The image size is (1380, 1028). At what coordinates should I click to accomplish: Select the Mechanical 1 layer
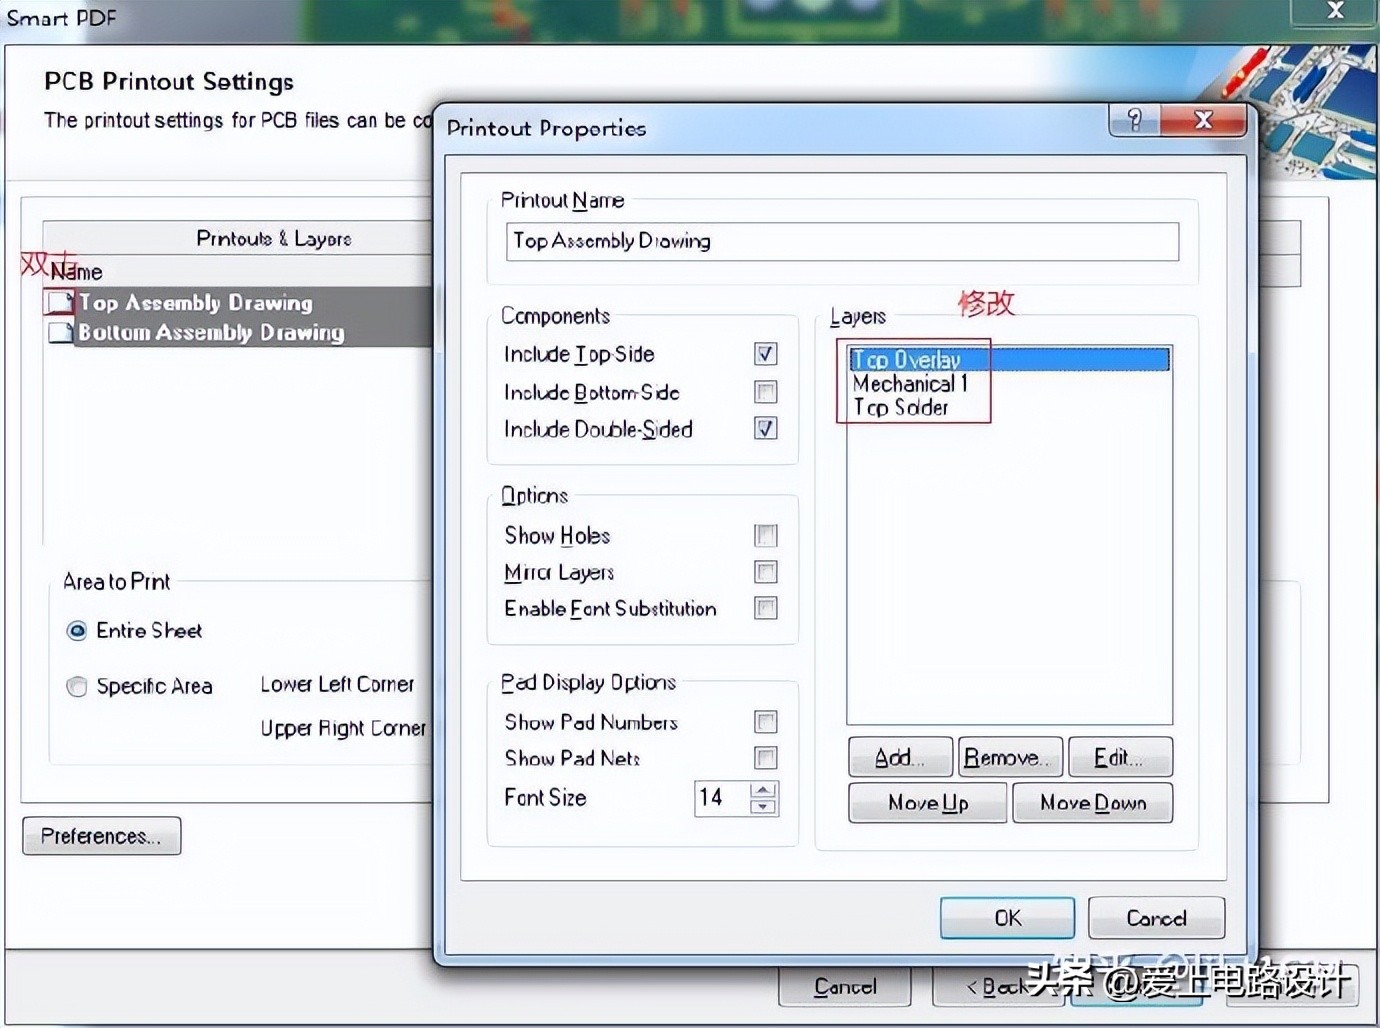point(910,384)
